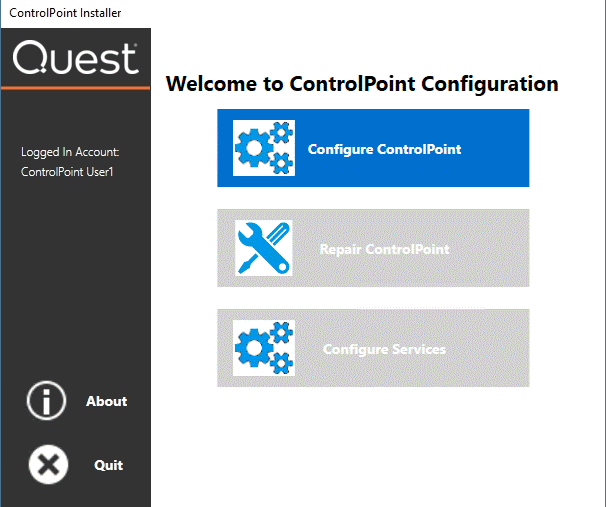Image resolution: width=606 pixels, height=507 pixels.
Task: Click the gears icon on Configure ControlPoint
Action: tap(264, 148)
